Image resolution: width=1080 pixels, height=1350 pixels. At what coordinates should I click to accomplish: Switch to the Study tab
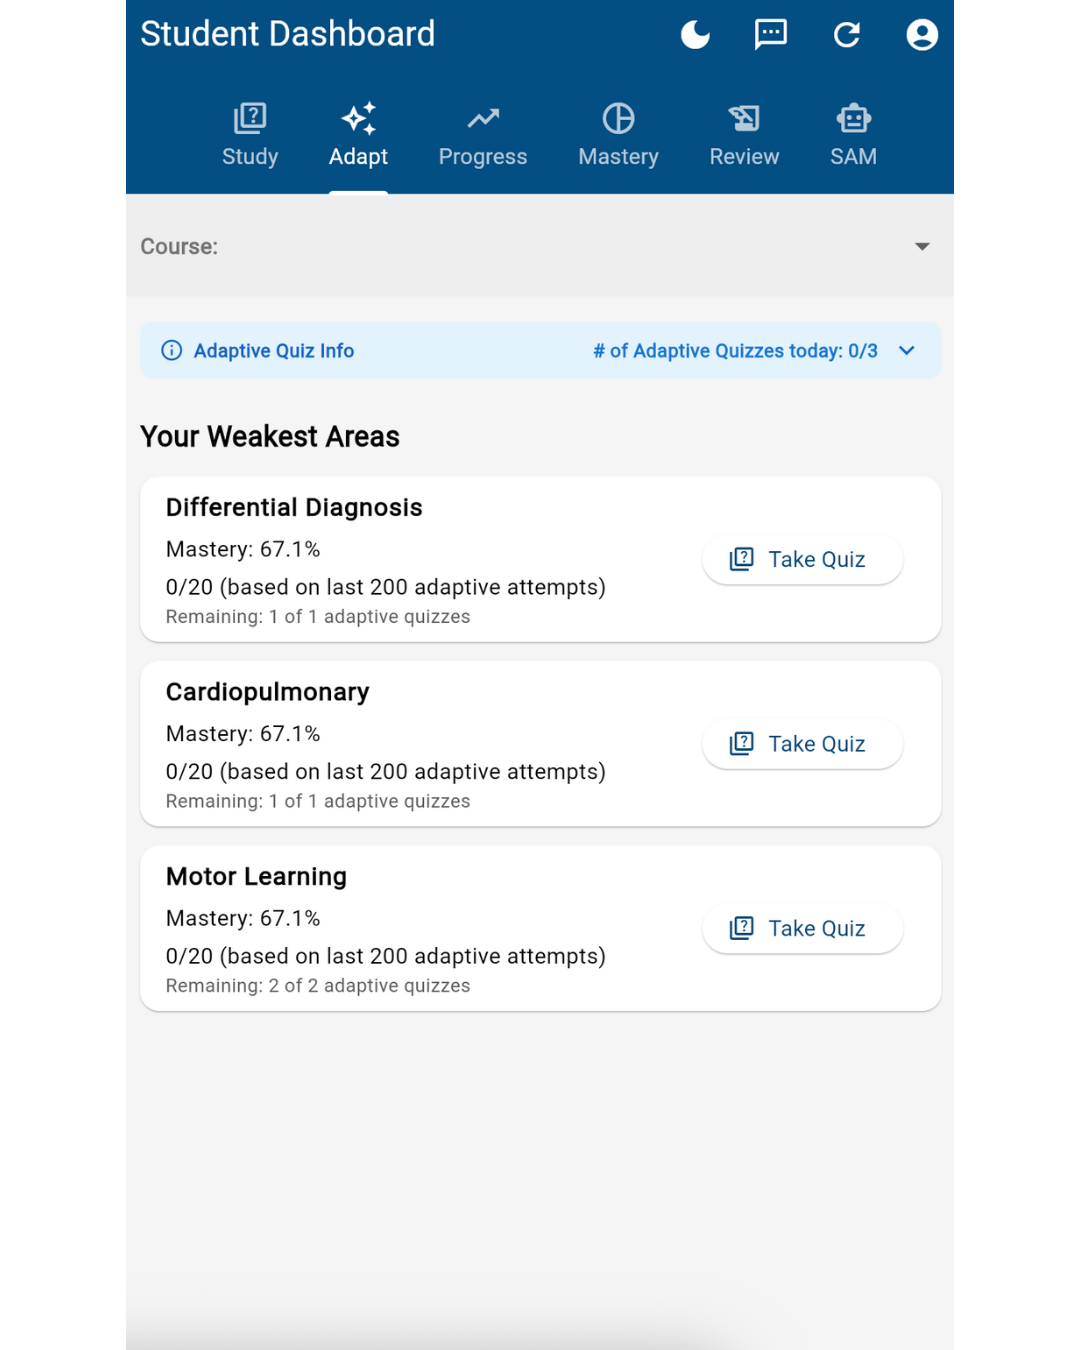[x=250, y=136]
